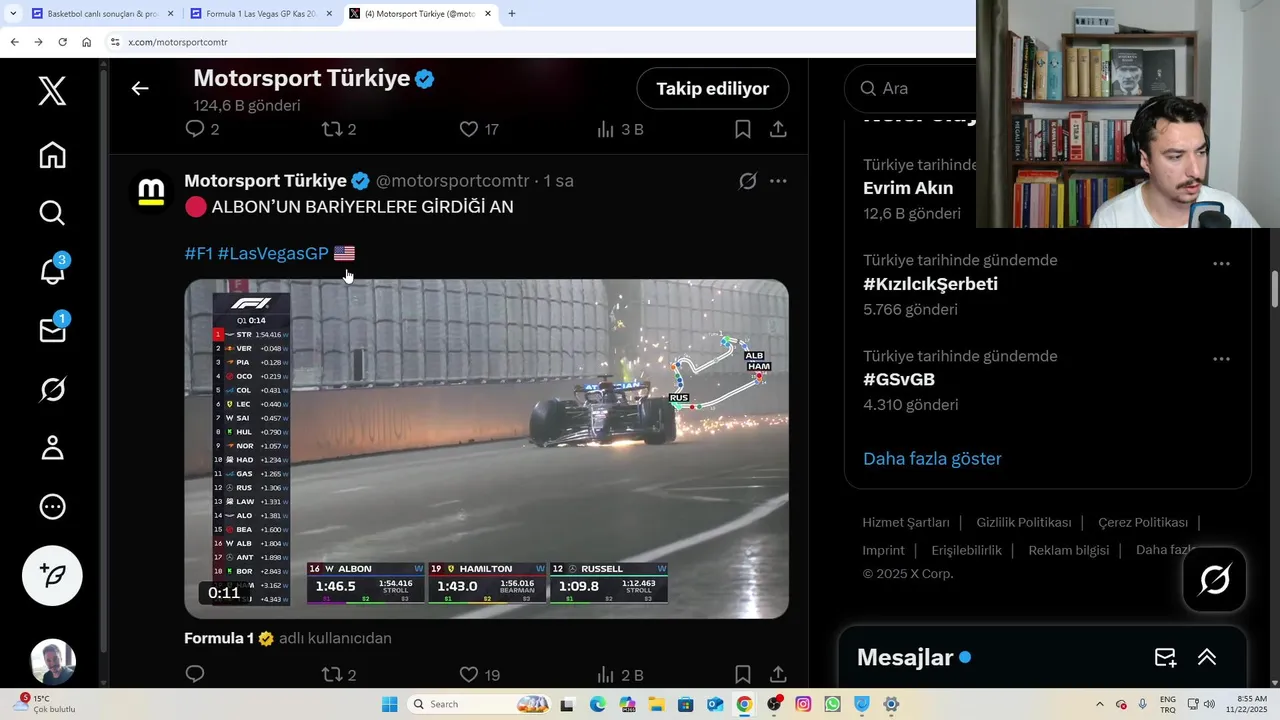
Task: Bookmark the upper post
Action: (742, 129)
